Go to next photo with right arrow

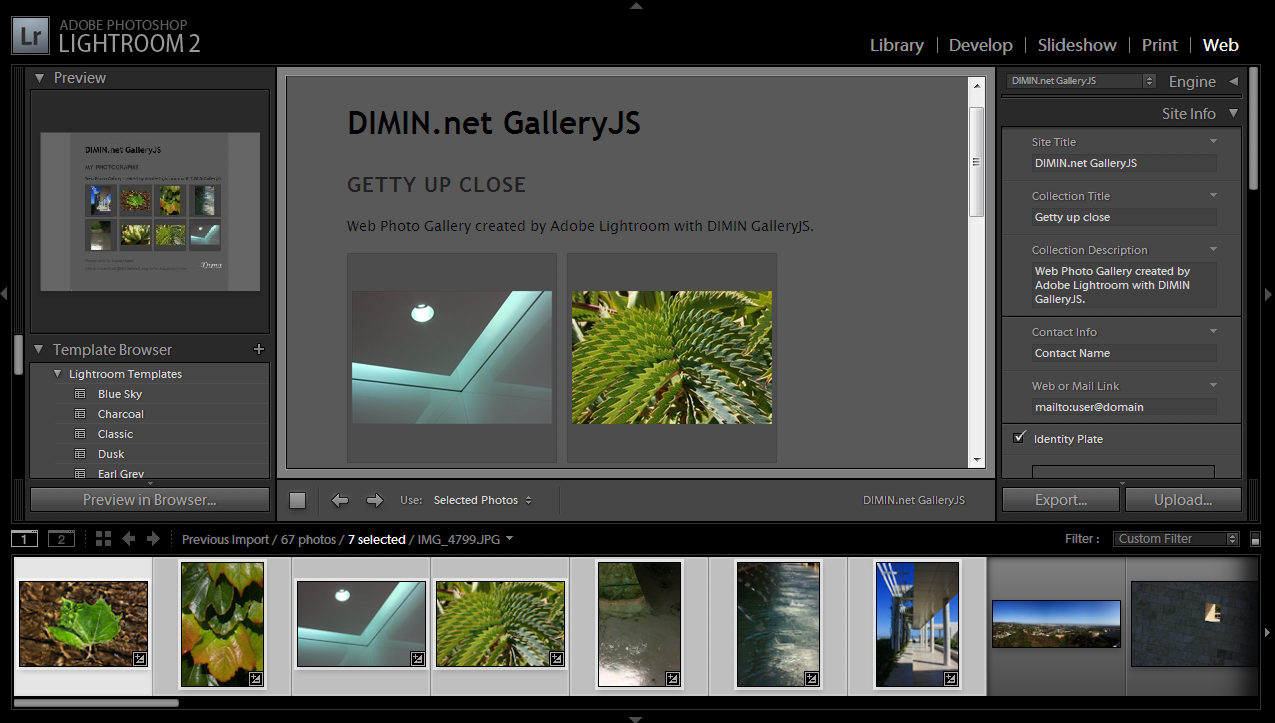(x=375, y=500)
